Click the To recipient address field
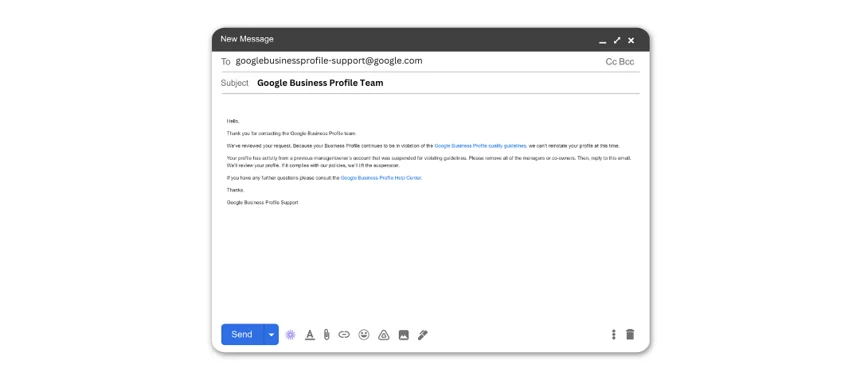860x384 pixels. tap(329, 61)
